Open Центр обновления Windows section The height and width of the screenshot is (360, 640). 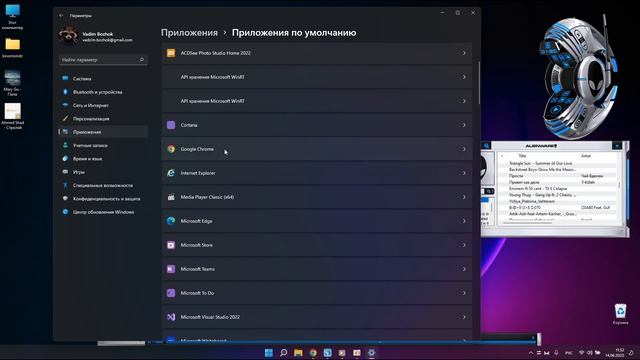(x=103, y=212)
